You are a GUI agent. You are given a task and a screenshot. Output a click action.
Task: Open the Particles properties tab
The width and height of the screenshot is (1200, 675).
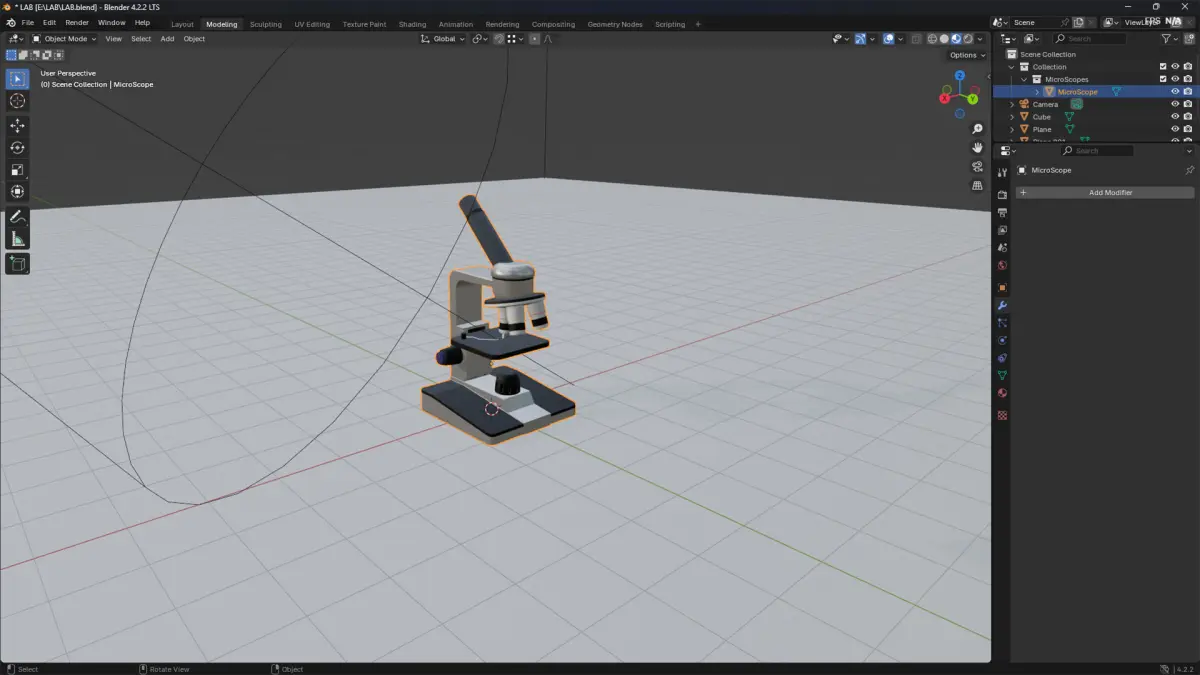pyautogui.click(x=1002, y=323)
